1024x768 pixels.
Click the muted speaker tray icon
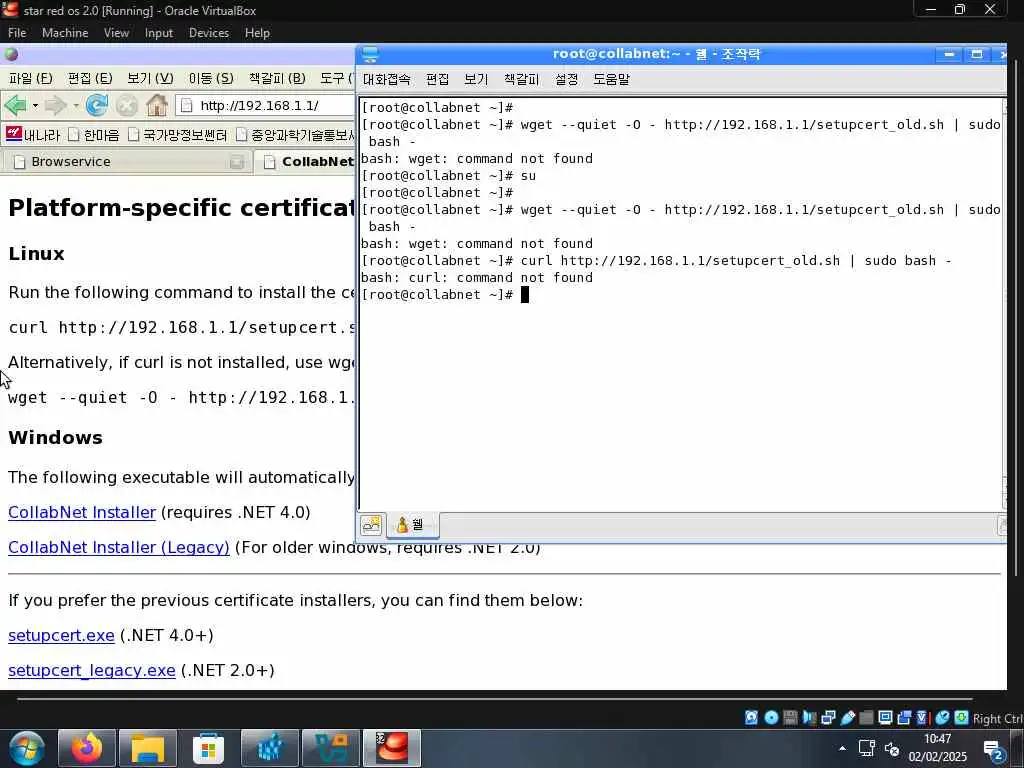[892, 748]
